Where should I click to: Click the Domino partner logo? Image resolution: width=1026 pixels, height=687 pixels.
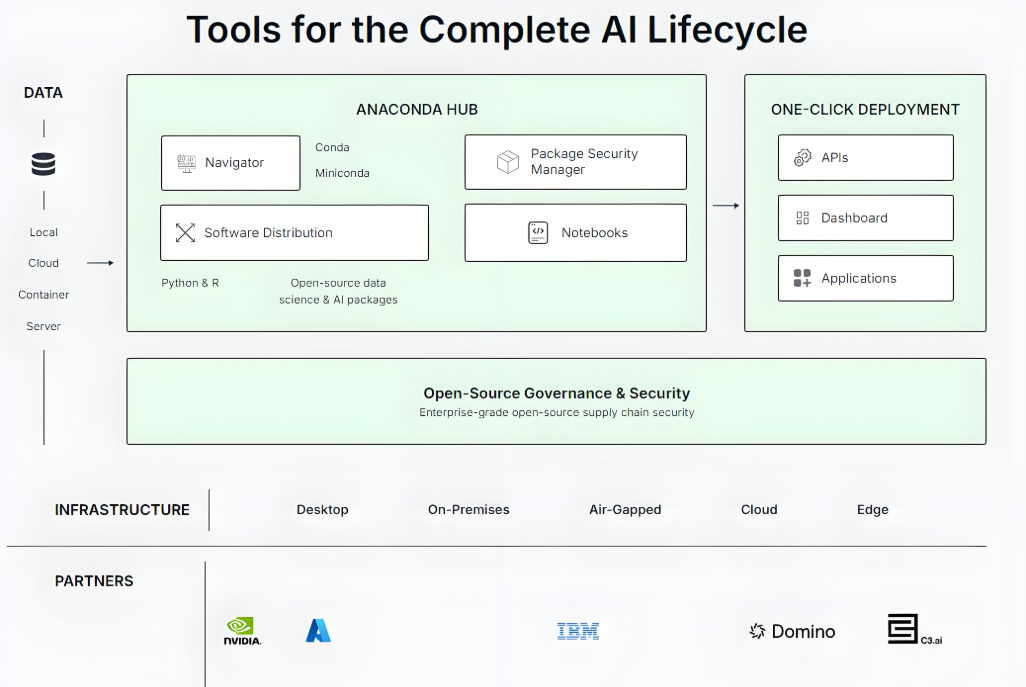(x=792, y=631)
